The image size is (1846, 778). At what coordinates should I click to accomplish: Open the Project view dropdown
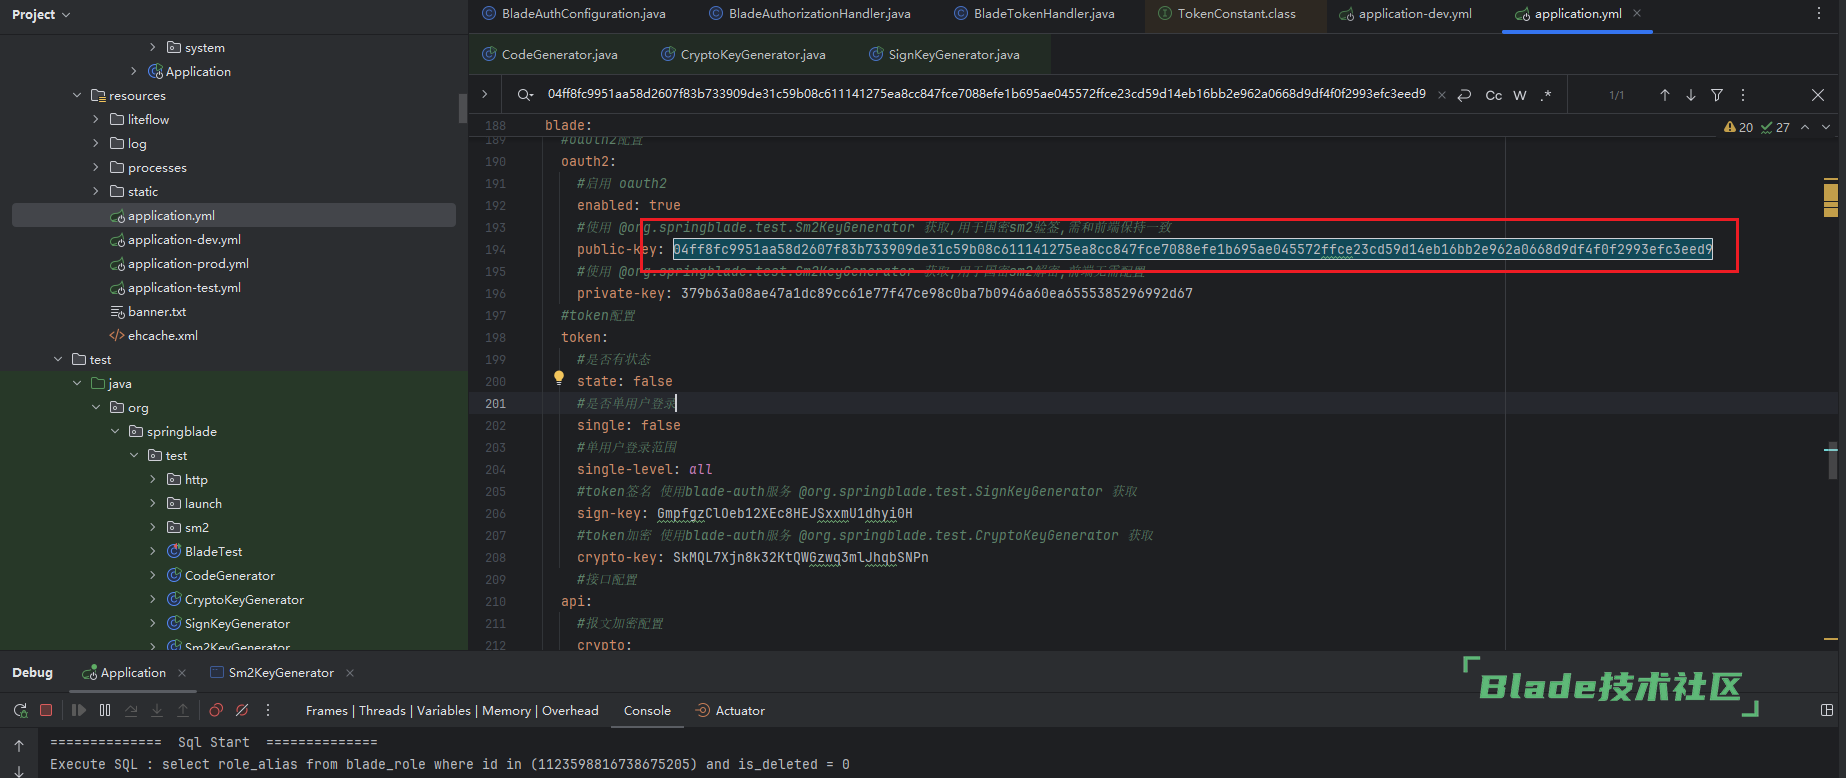point(41,14)
